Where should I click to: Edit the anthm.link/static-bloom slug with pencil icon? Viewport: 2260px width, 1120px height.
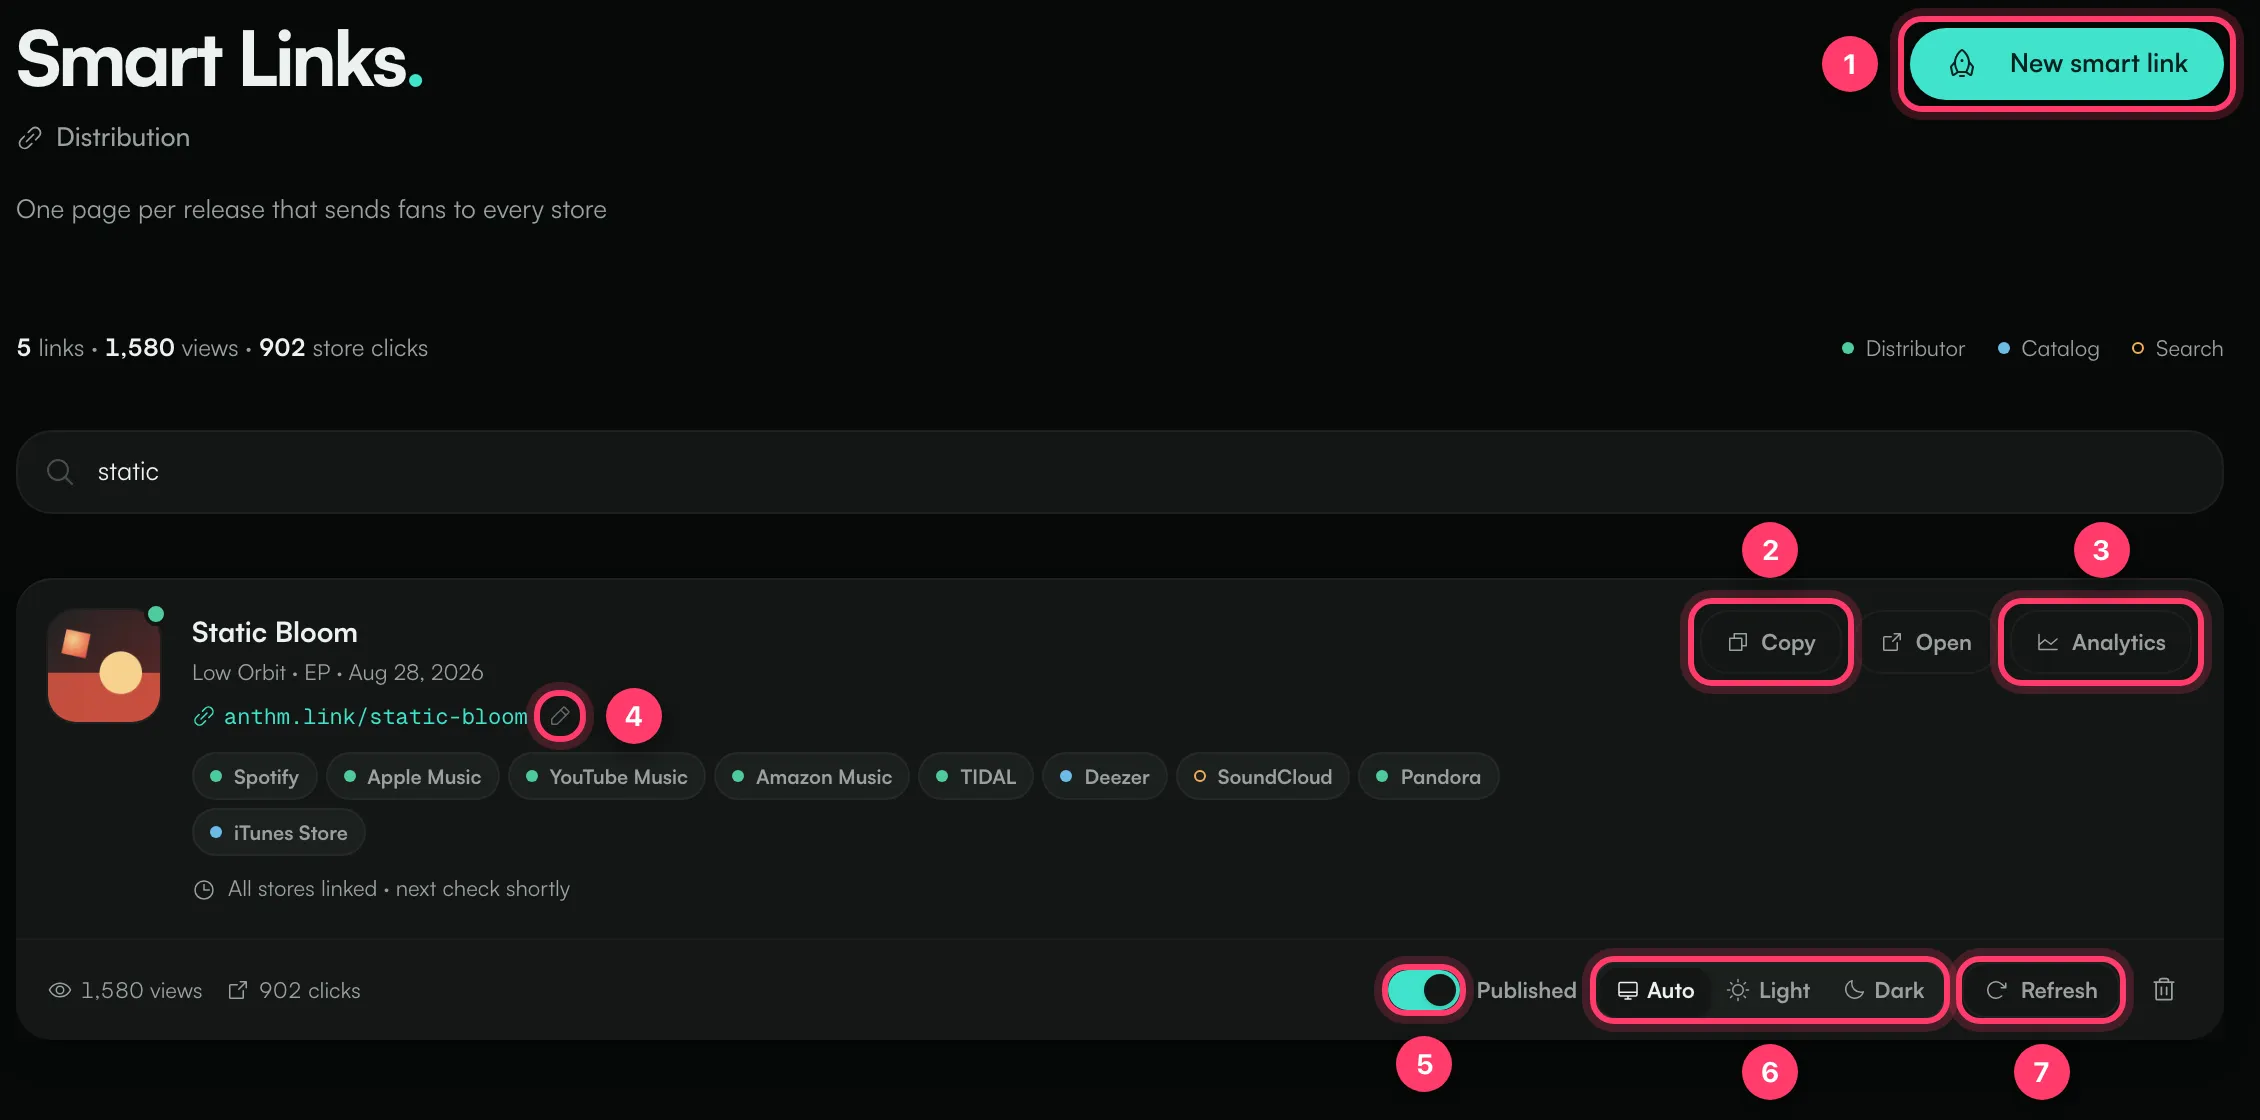(560, 716)
